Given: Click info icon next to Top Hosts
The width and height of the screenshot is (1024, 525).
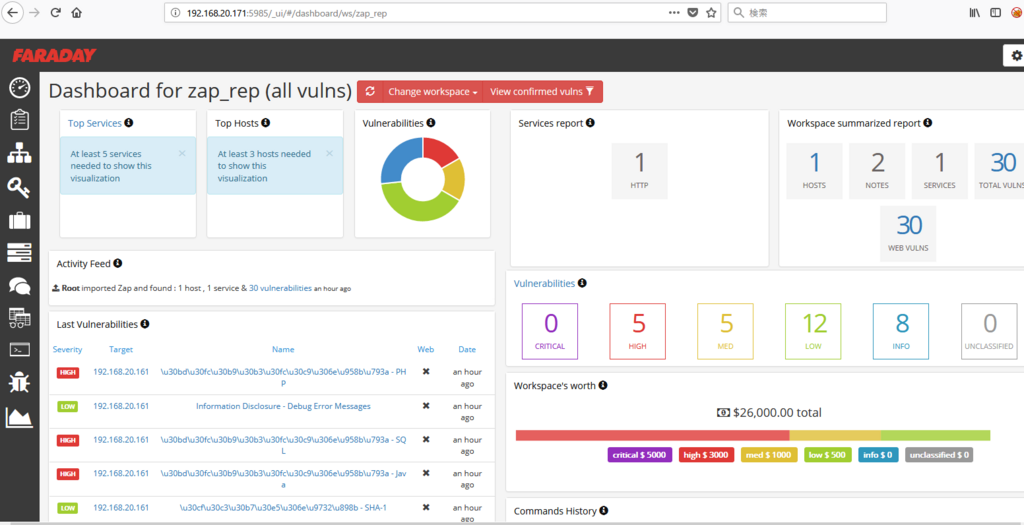Looking at the screenshot, I should click(266, 123).
